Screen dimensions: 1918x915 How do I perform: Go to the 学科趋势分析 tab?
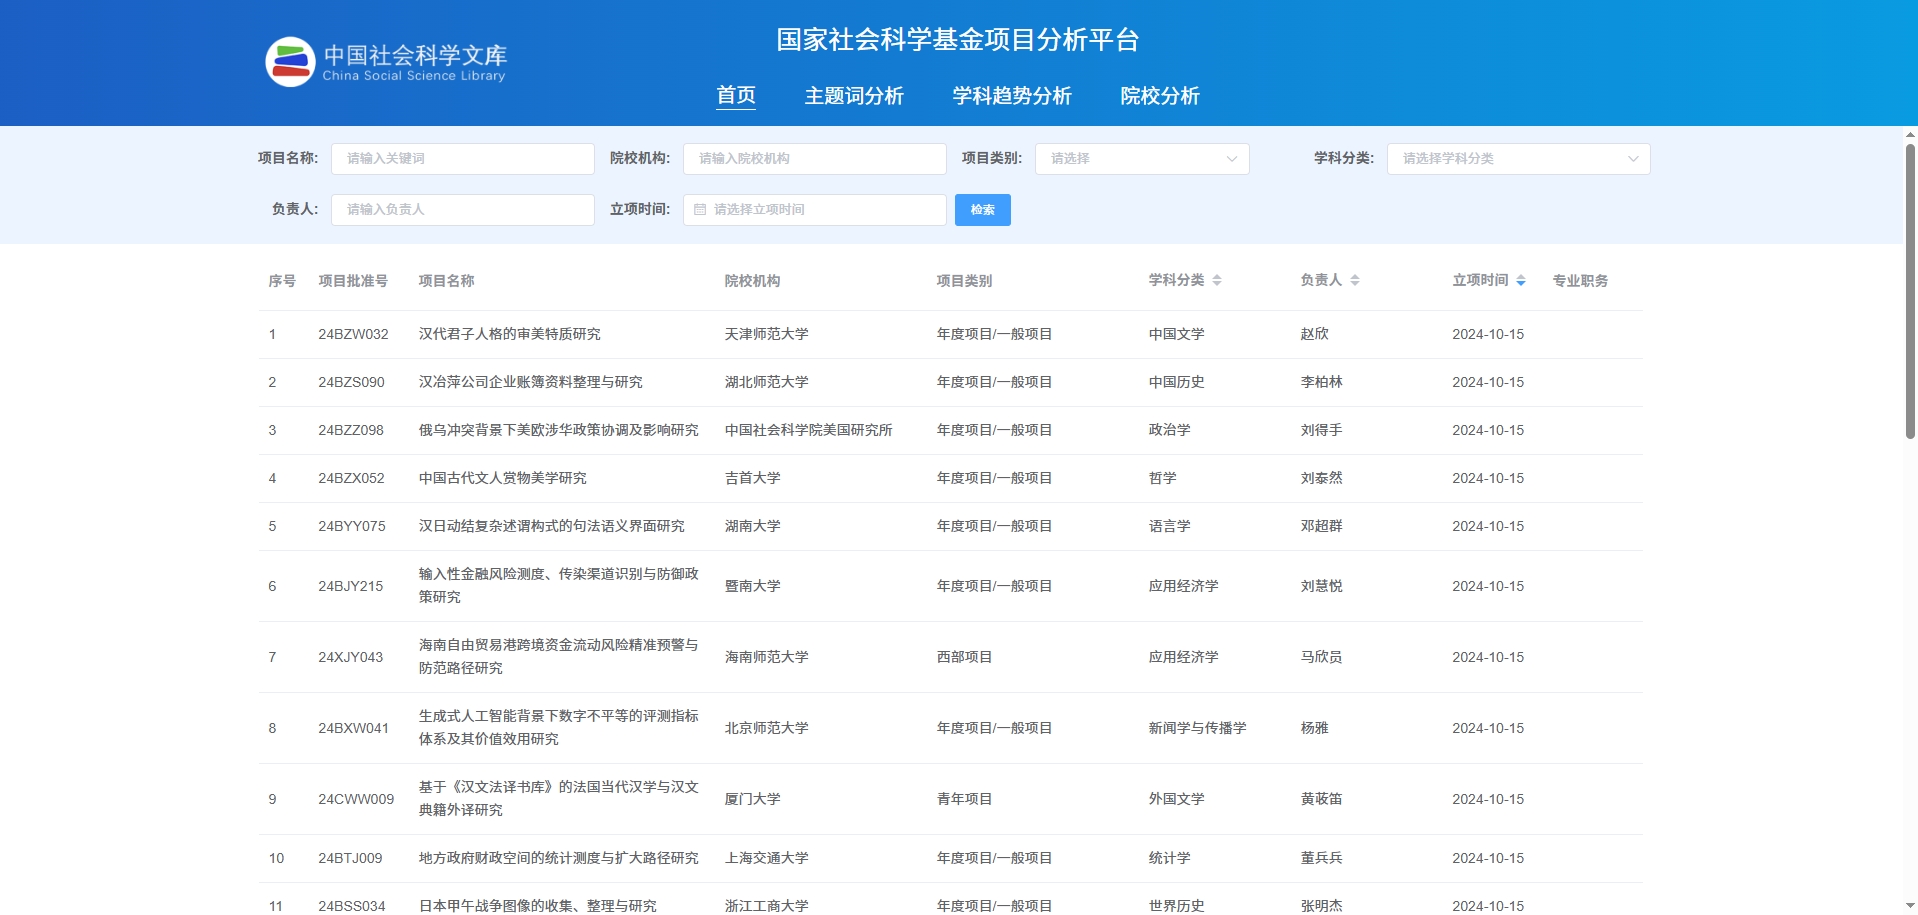[x=1011, y=96]
